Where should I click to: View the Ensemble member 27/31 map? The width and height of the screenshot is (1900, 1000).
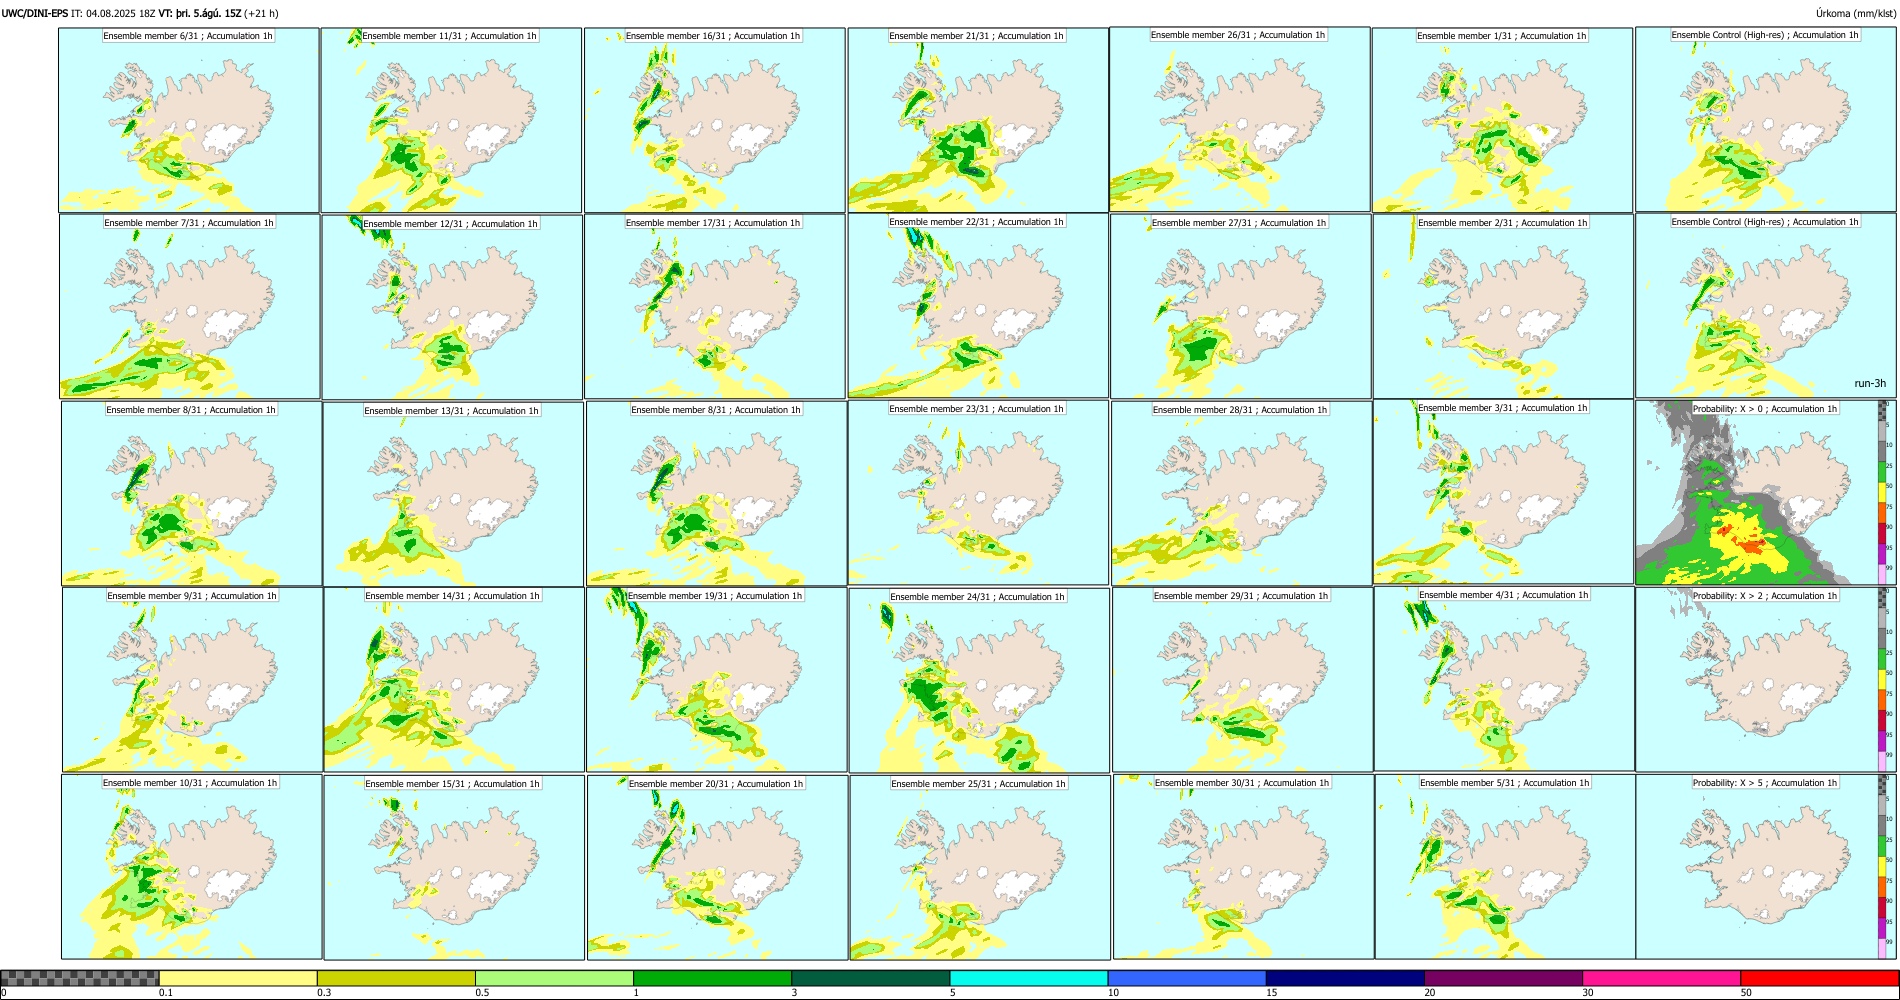(1241, 307)
